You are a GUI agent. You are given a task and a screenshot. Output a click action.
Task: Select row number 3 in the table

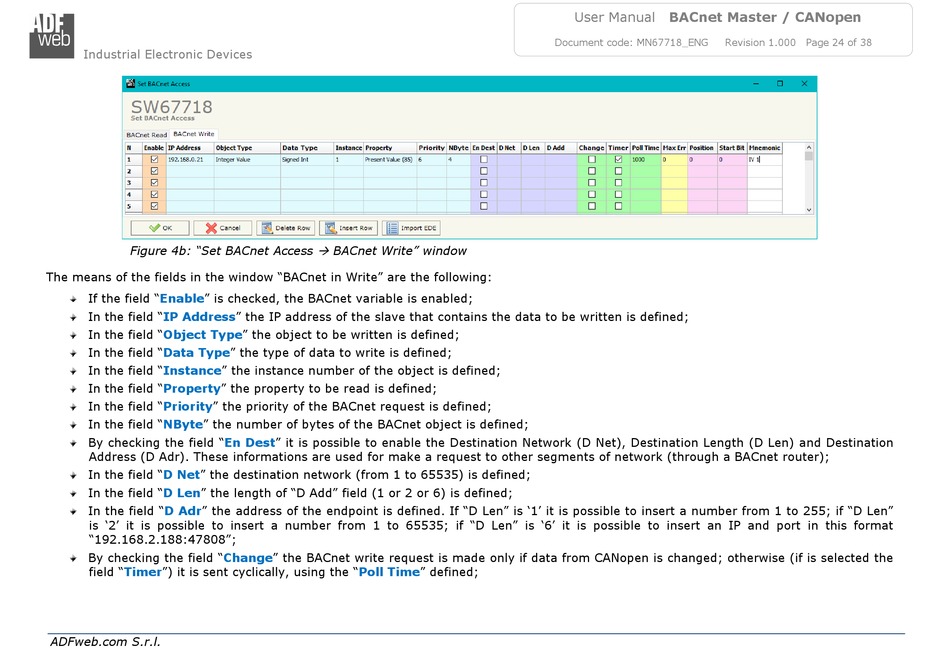tap(133, 182)
